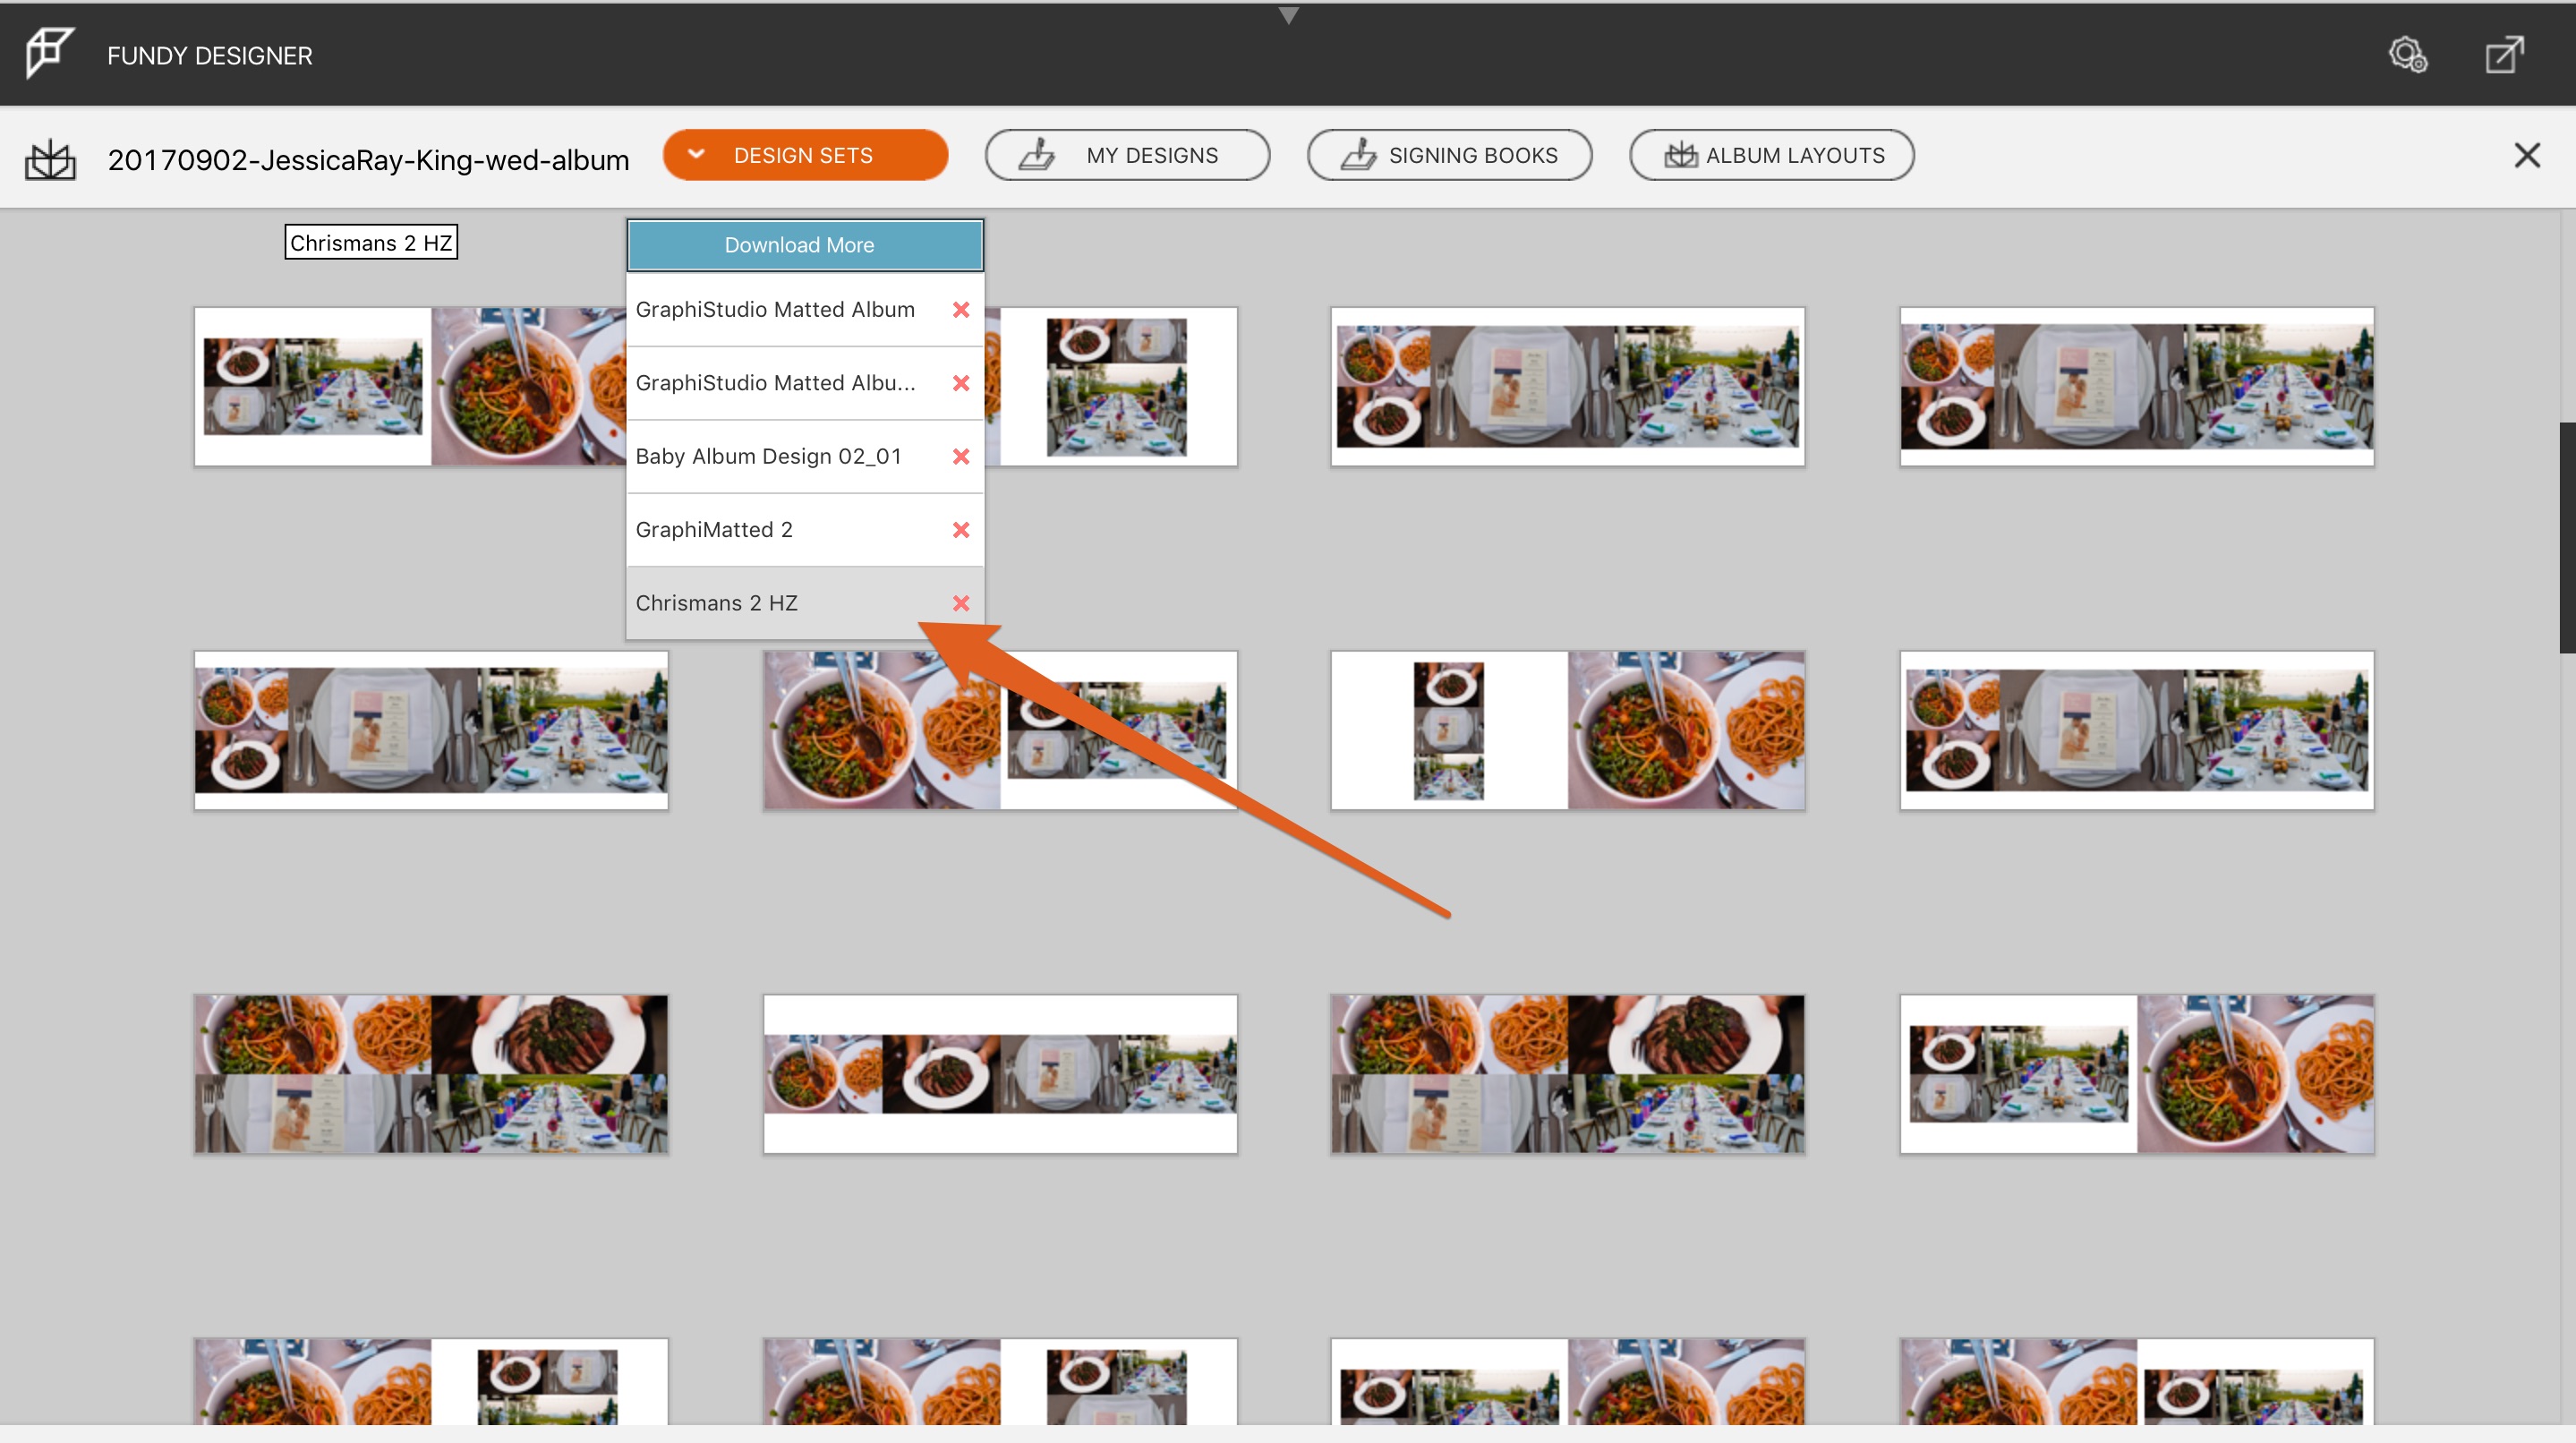Click FUNDY DESIGNER title text
Image resolution: width=2576 pixels, height=1443 pixels.
click(210, 56)
